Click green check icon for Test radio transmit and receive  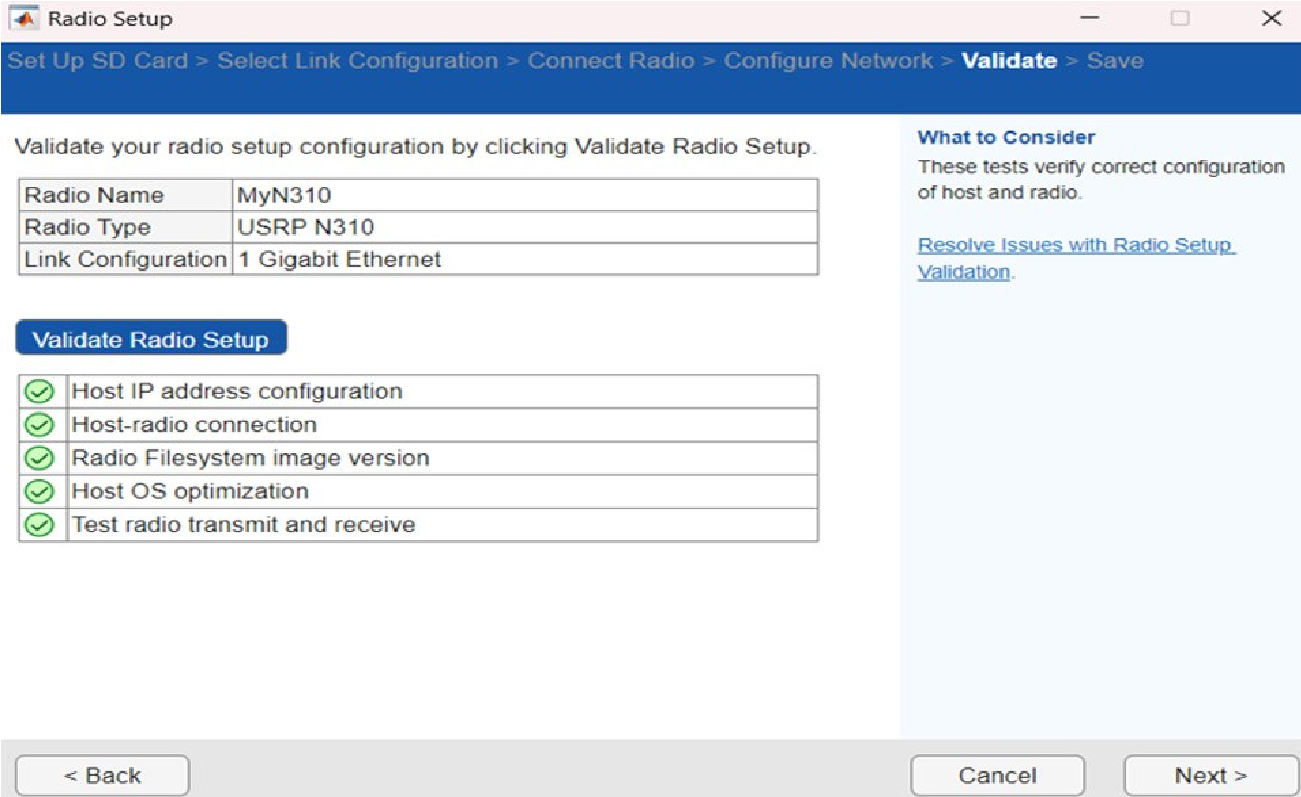pyautogui.click(x=40, y=524)
